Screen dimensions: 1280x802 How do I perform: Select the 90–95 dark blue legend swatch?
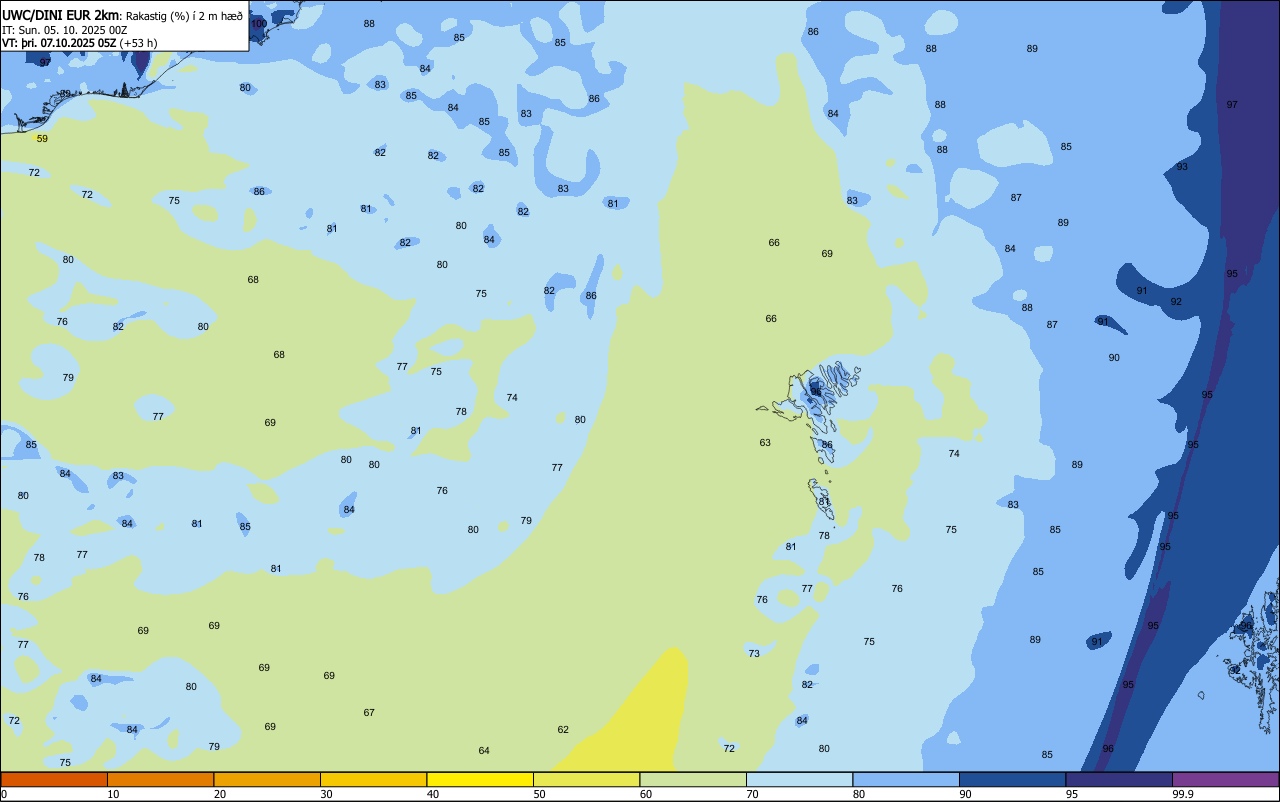pyautogui.click(x=1012, y=779)
